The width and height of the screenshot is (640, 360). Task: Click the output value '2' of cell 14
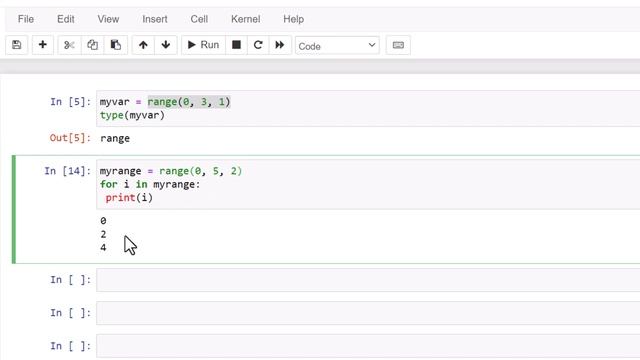coord(103,234)
